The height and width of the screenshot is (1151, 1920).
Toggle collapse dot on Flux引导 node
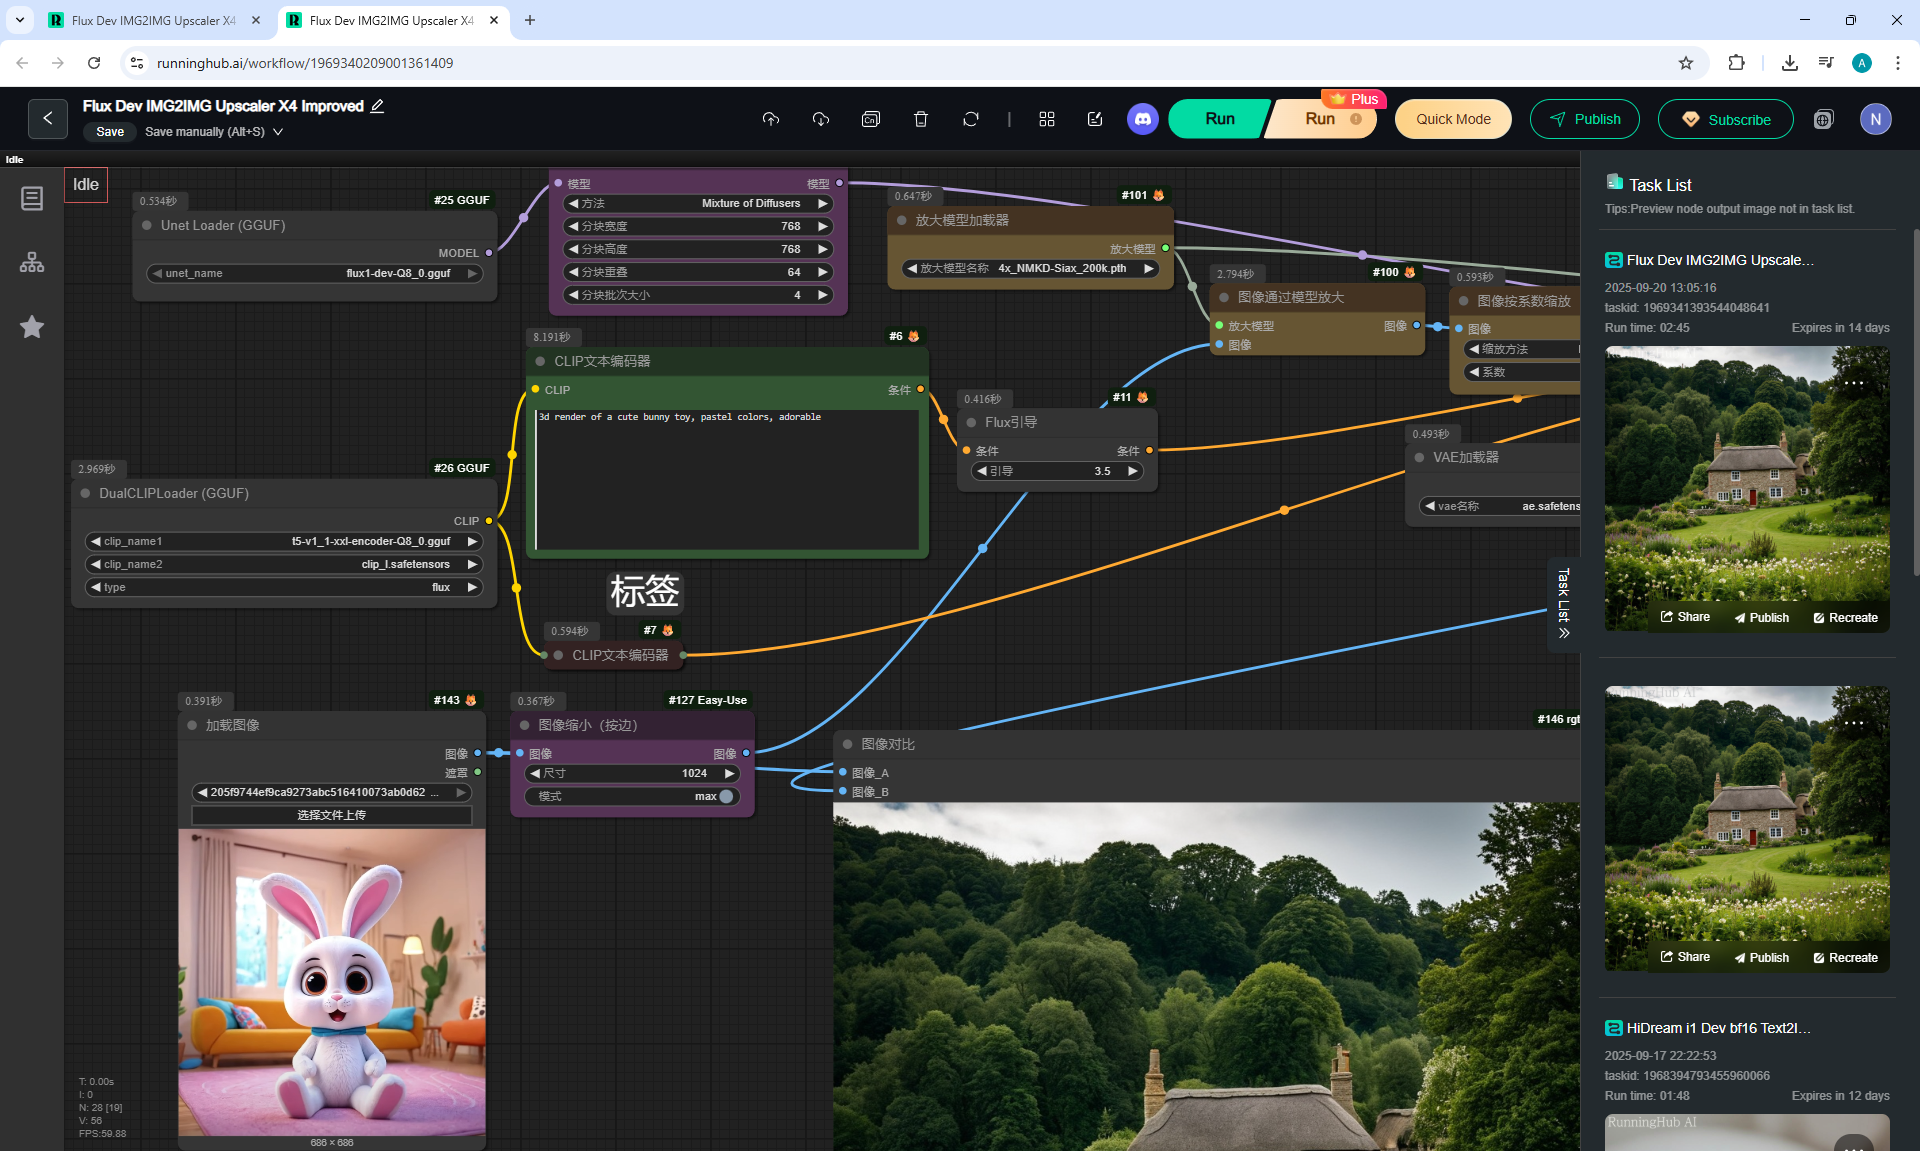971,422
